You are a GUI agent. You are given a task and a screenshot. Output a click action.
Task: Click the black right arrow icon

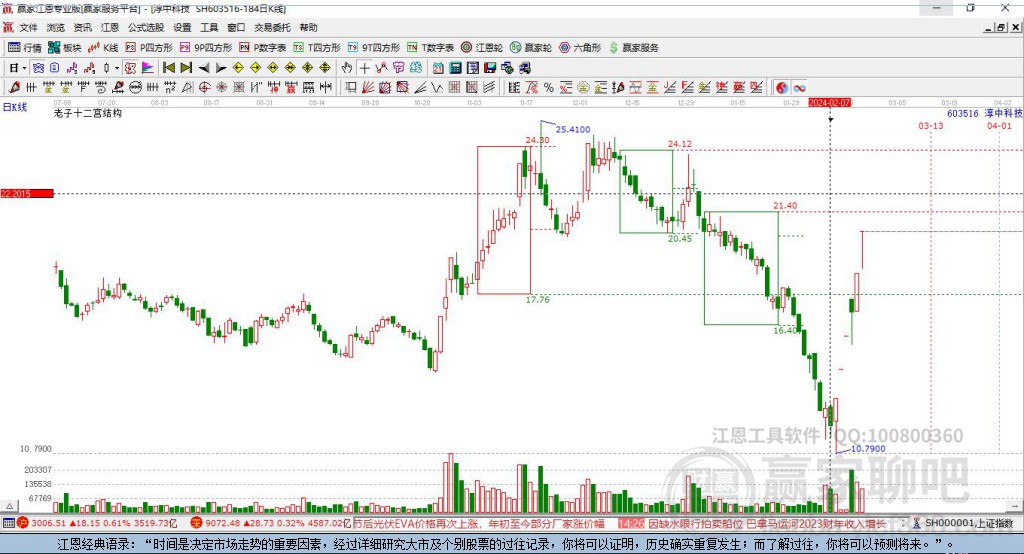click(x=221, y=68)
